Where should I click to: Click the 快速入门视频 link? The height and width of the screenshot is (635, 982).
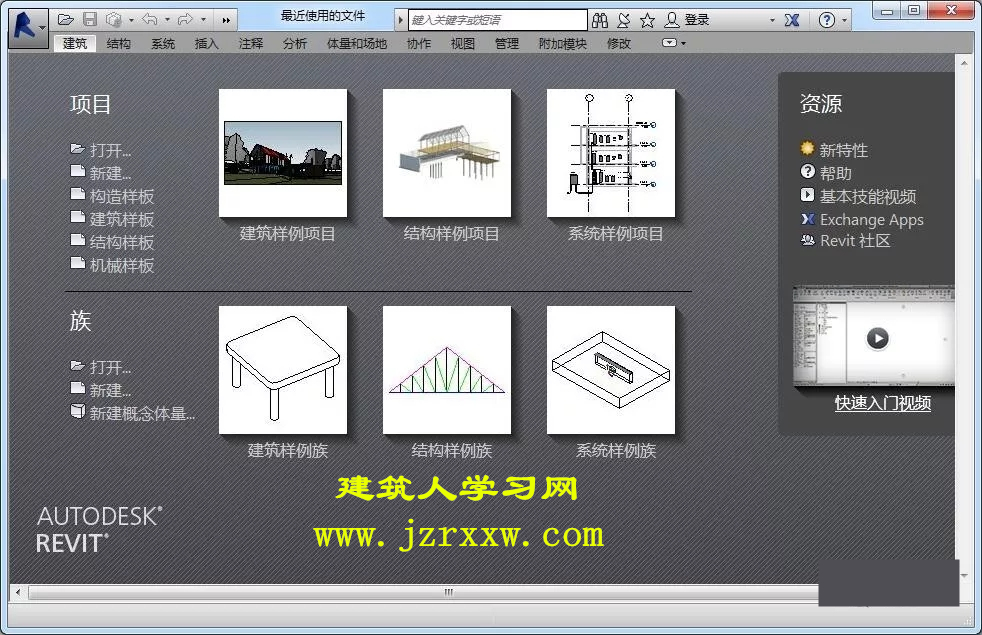coord(883,403)
